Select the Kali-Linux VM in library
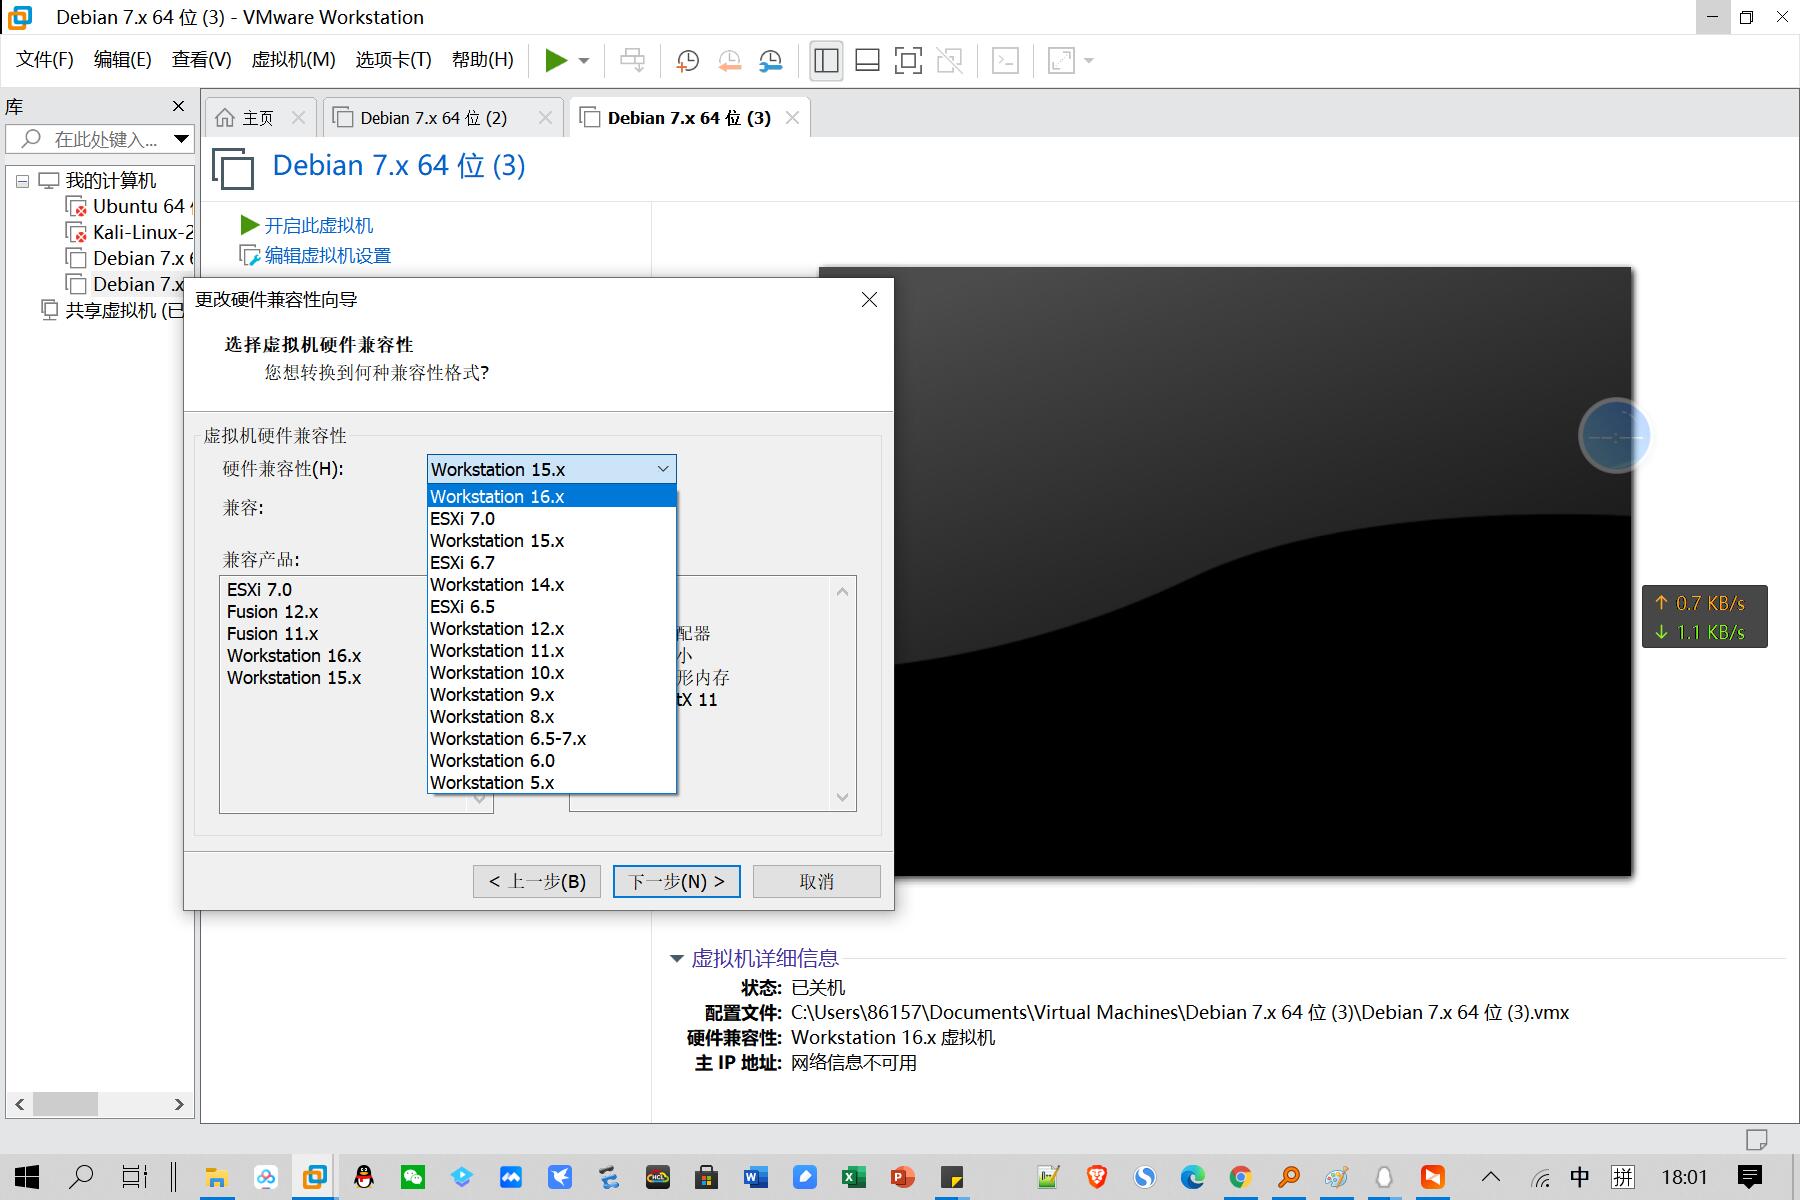Image resolution: width=1800 pixels, height=1200 pixels. [x=128, y=232]
